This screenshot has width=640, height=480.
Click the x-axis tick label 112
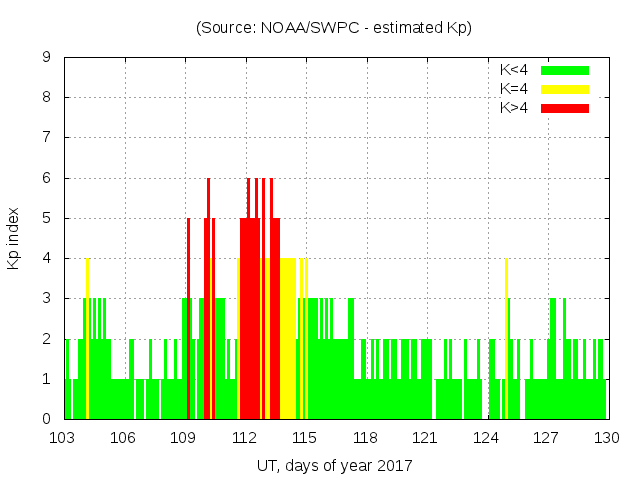coord(245,438)
